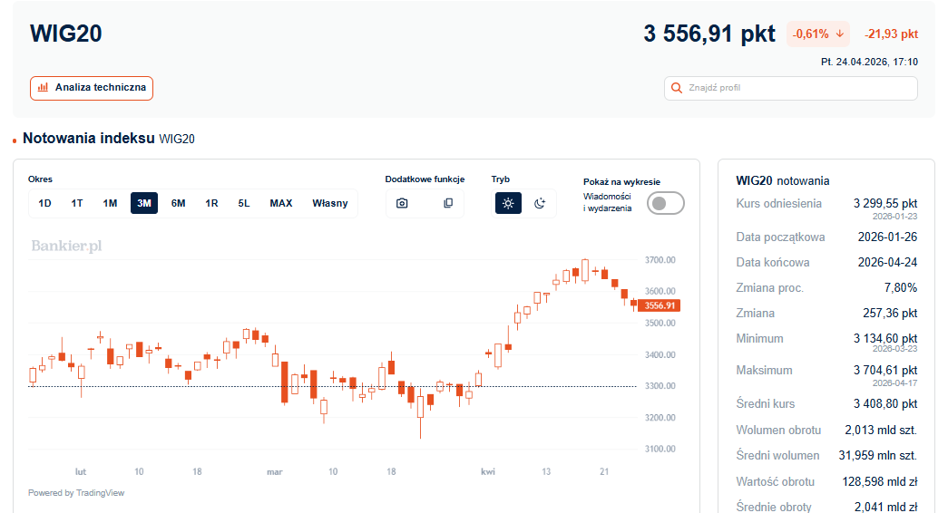Show the 5L period chart

(244, 203)
